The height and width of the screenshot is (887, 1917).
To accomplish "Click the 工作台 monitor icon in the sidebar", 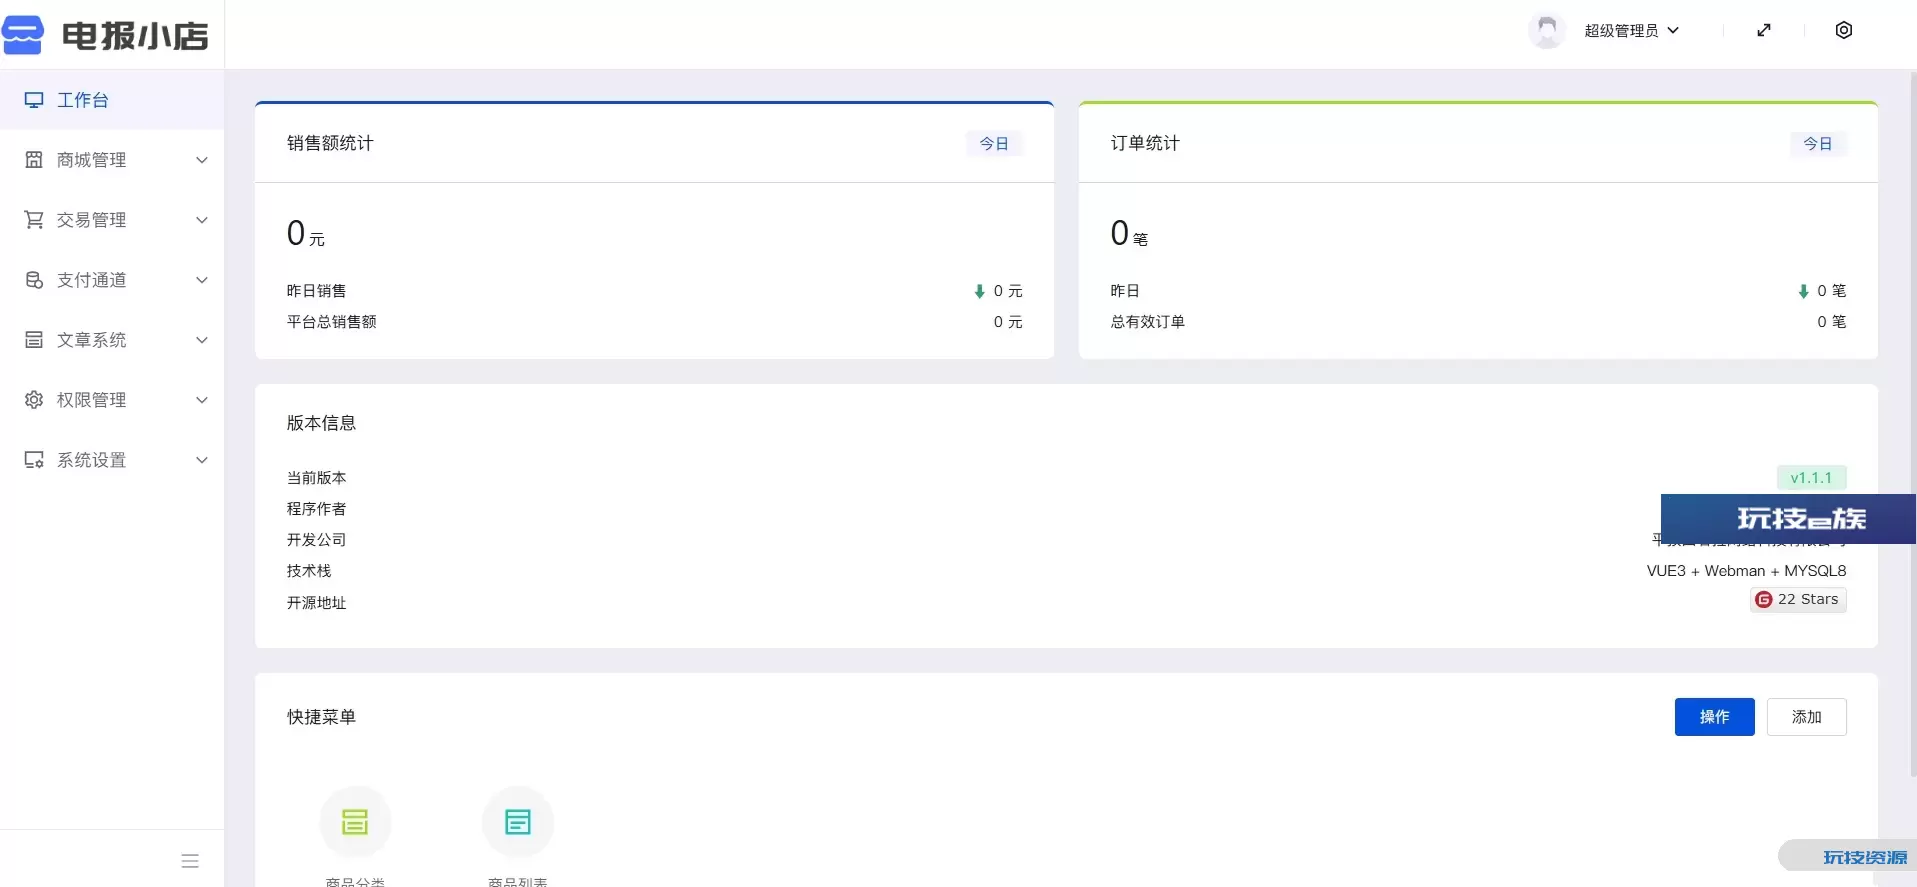I will coord(34,100).
